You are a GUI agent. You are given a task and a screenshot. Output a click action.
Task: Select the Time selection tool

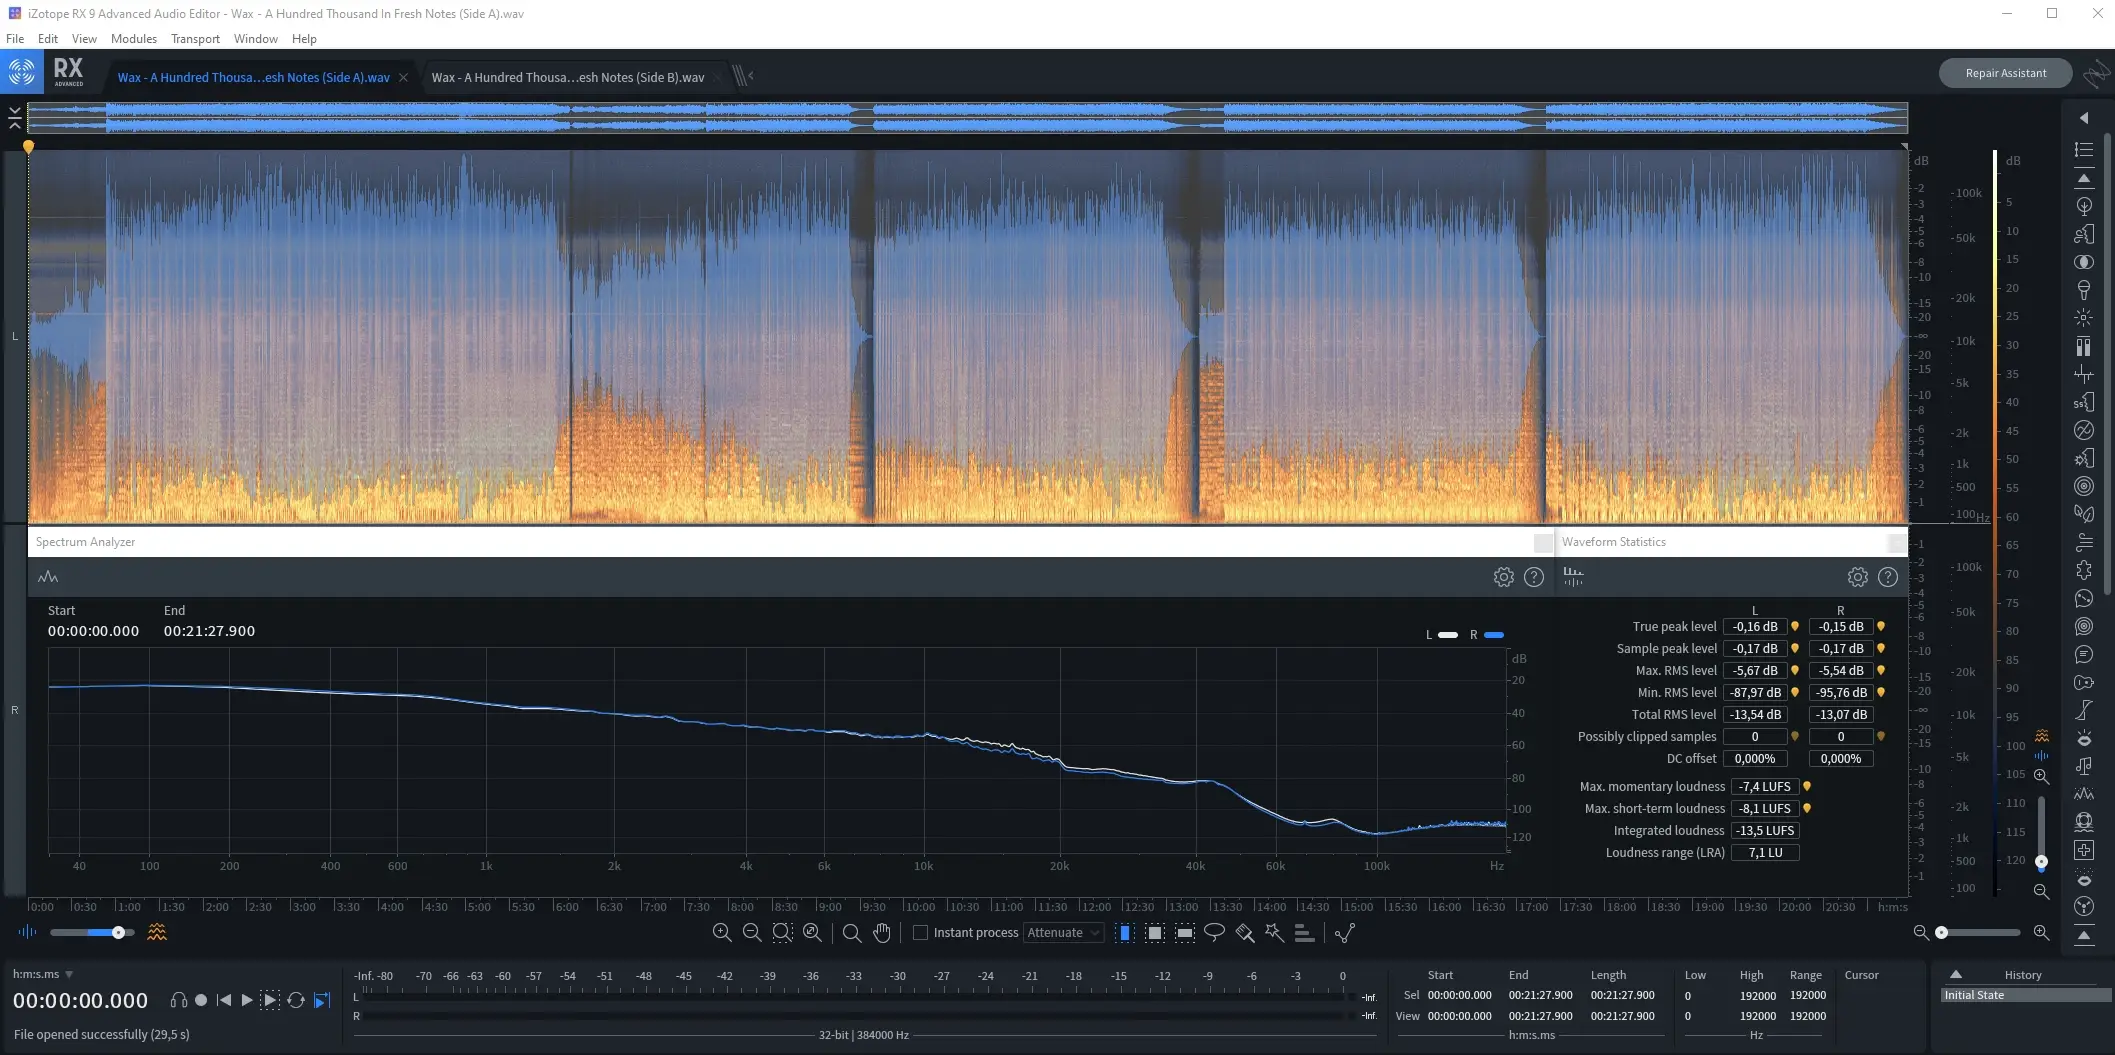pos(1124,932)
